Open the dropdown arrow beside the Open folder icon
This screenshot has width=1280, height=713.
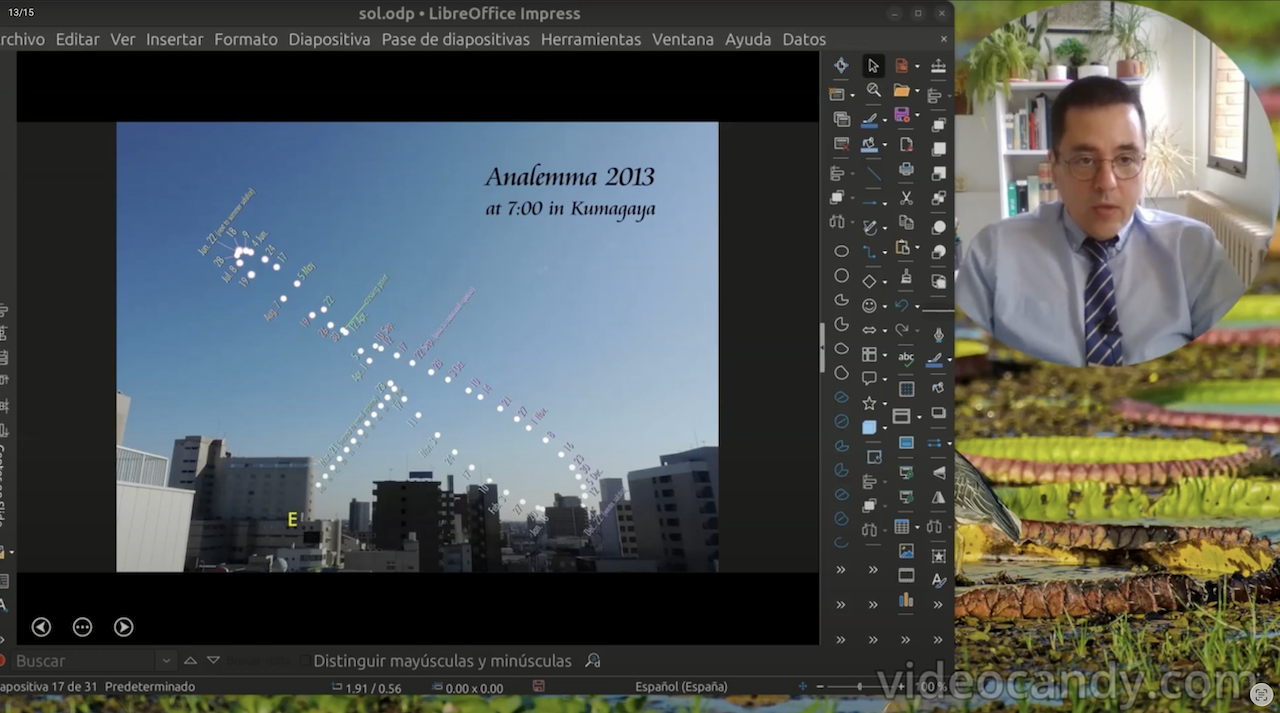(918, 92)
